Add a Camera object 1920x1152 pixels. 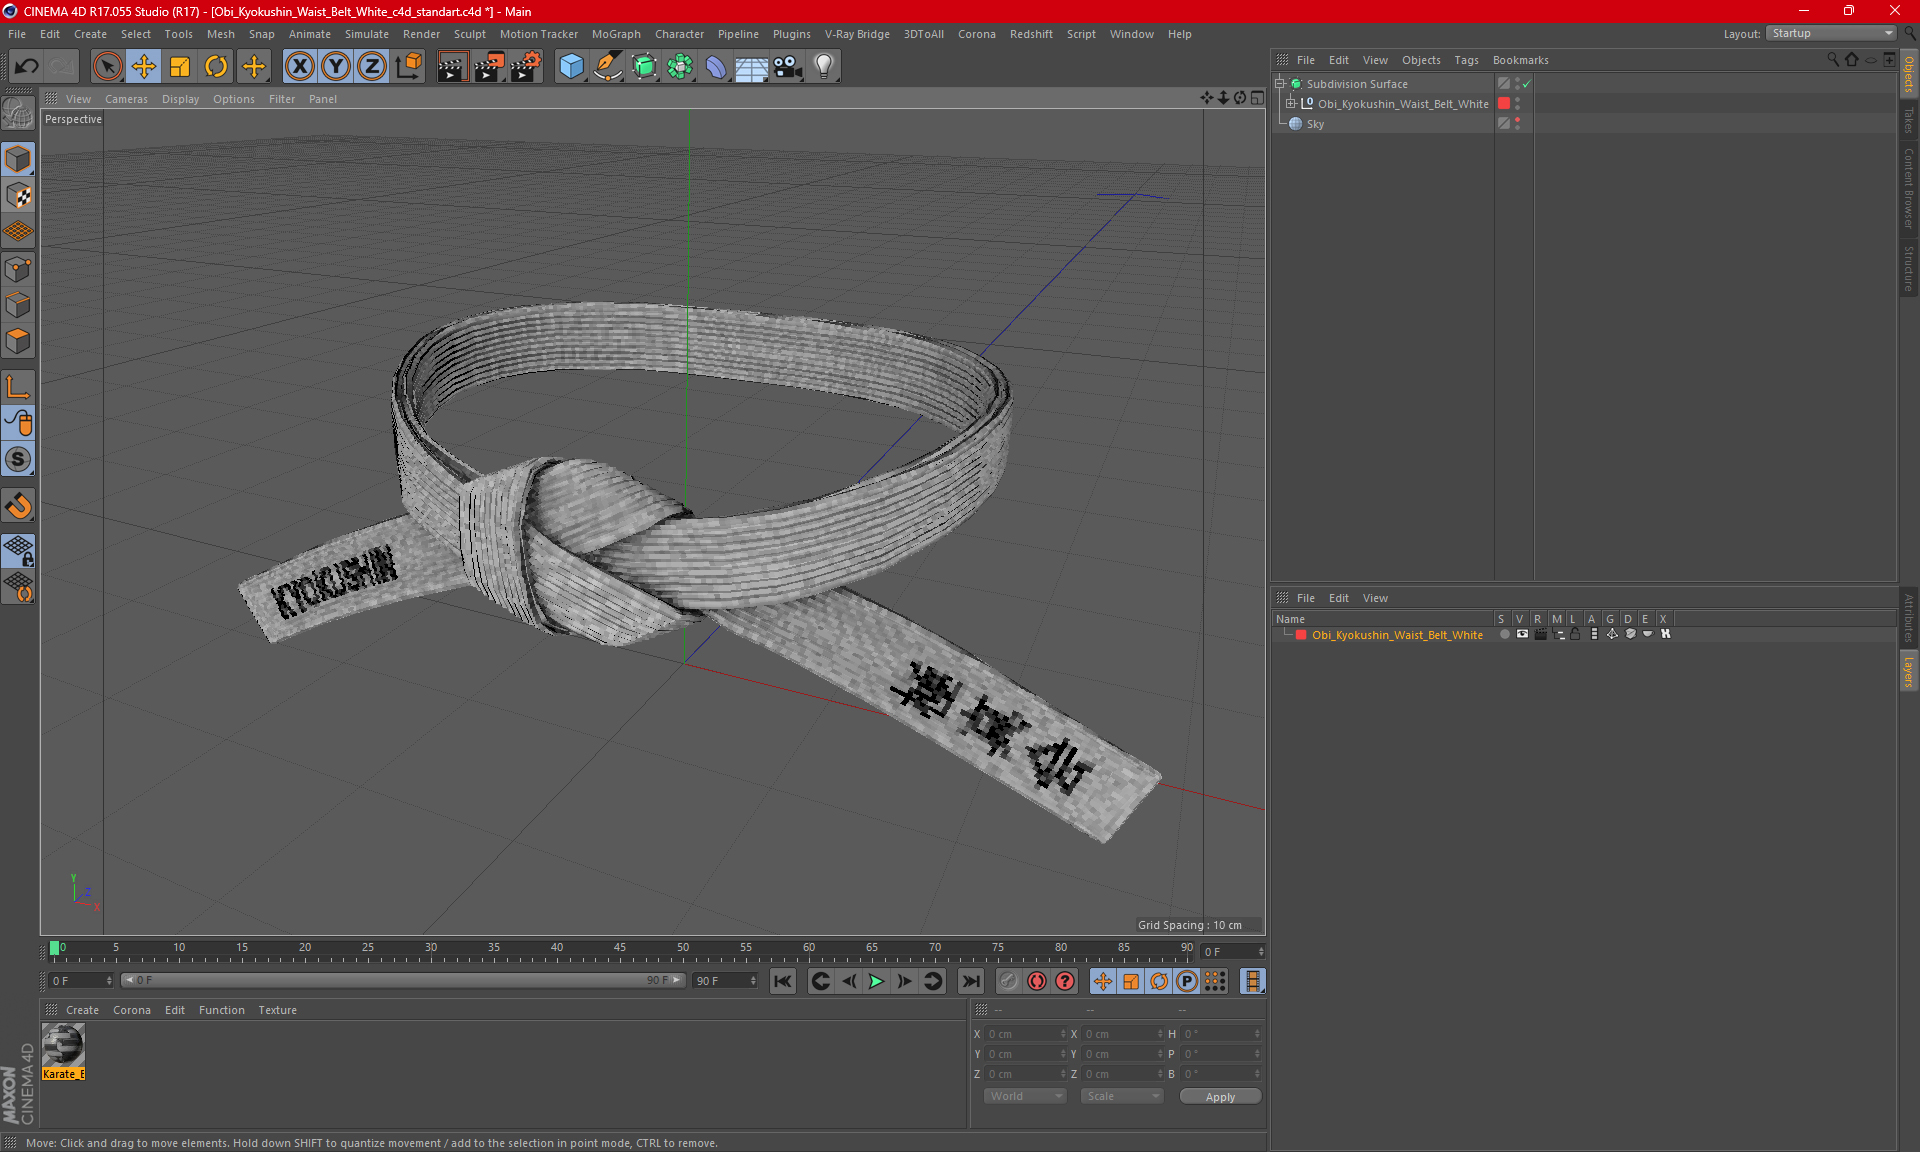[788, 67]
